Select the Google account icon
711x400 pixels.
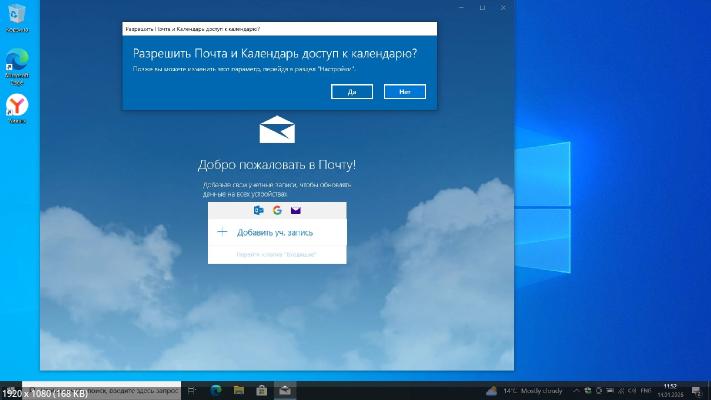point(277,211)
